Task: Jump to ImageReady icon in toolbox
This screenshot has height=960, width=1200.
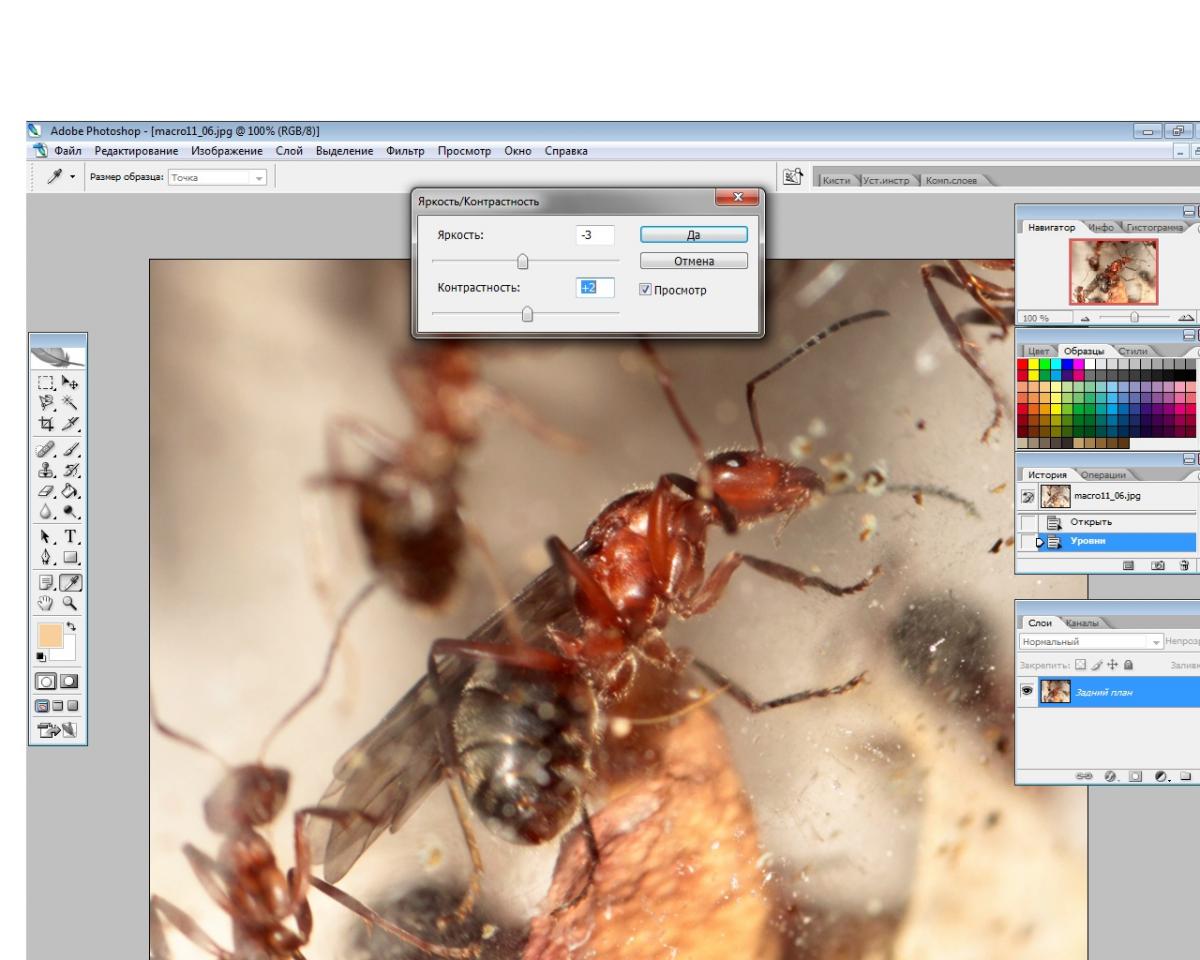Action: point(57,728)
